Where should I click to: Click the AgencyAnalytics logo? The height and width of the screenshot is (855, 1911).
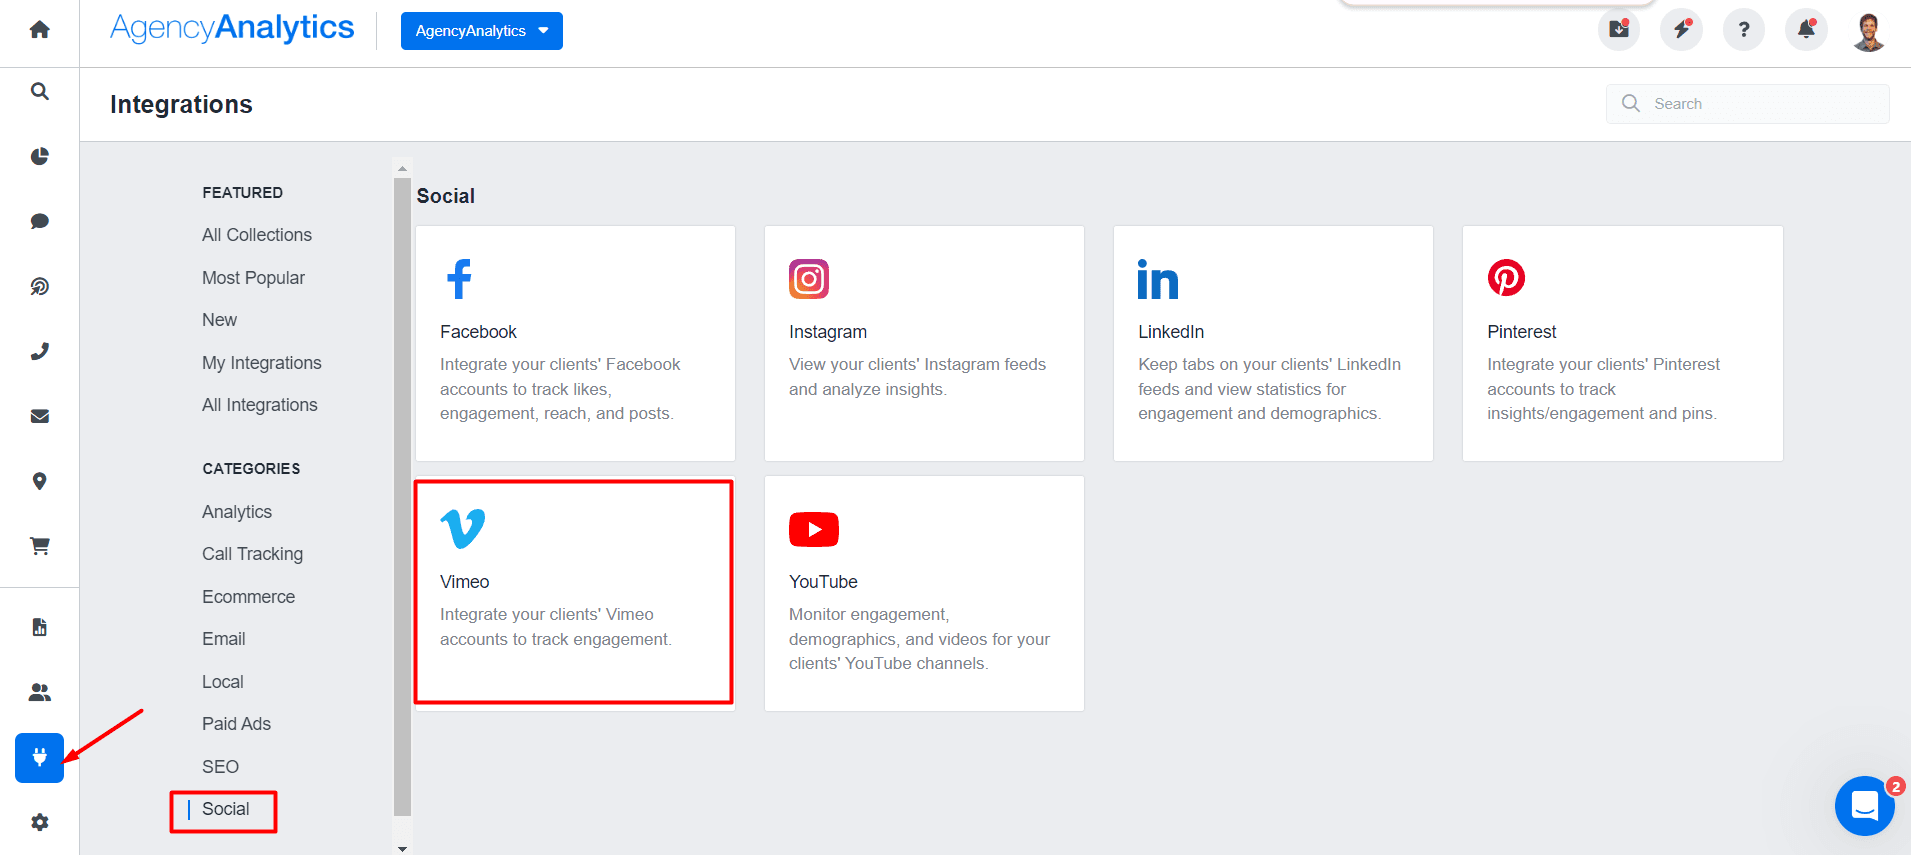tap(232, 29)
